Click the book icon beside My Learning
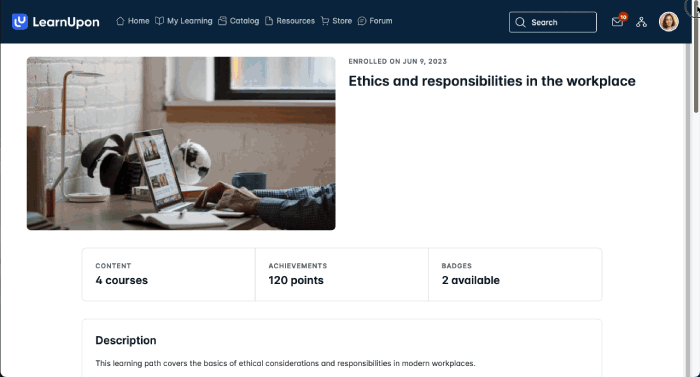This screenshot has height=377, width=700. [x=159, y=21]
